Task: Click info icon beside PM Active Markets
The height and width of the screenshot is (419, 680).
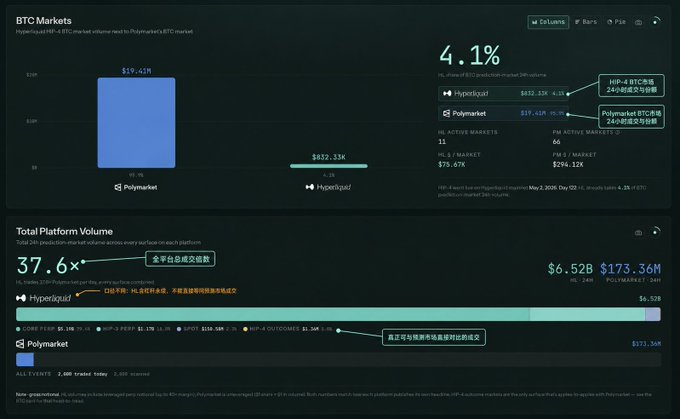Action: 618,132
